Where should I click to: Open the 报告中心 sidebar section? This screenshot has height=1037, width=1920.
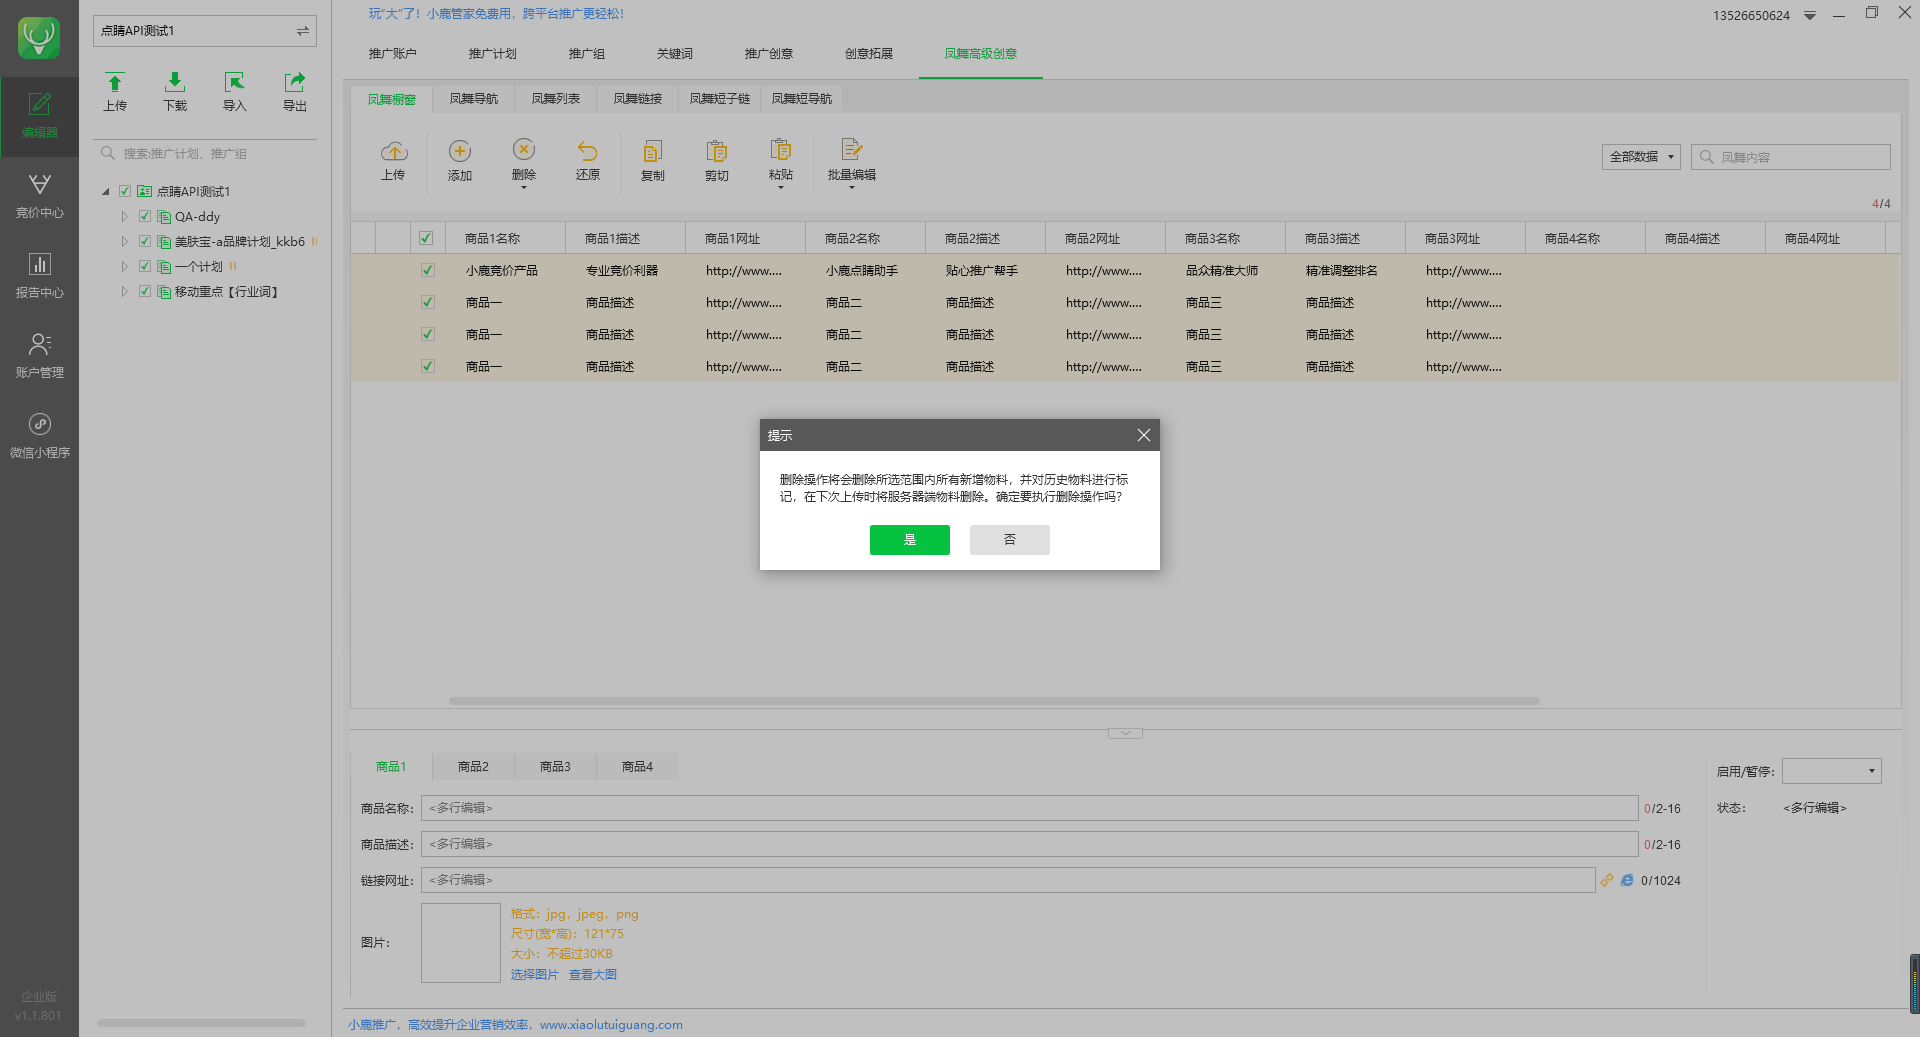pos(39,276)
